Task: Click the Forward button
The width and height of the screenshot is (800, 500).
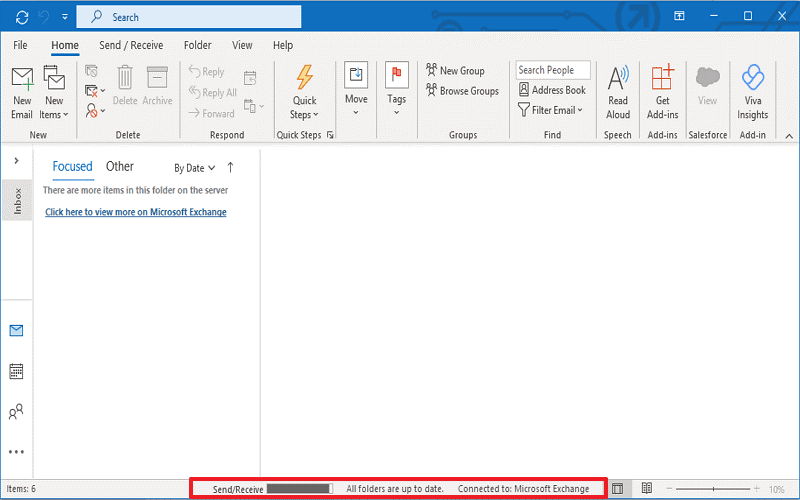Action: click(211, 113)
